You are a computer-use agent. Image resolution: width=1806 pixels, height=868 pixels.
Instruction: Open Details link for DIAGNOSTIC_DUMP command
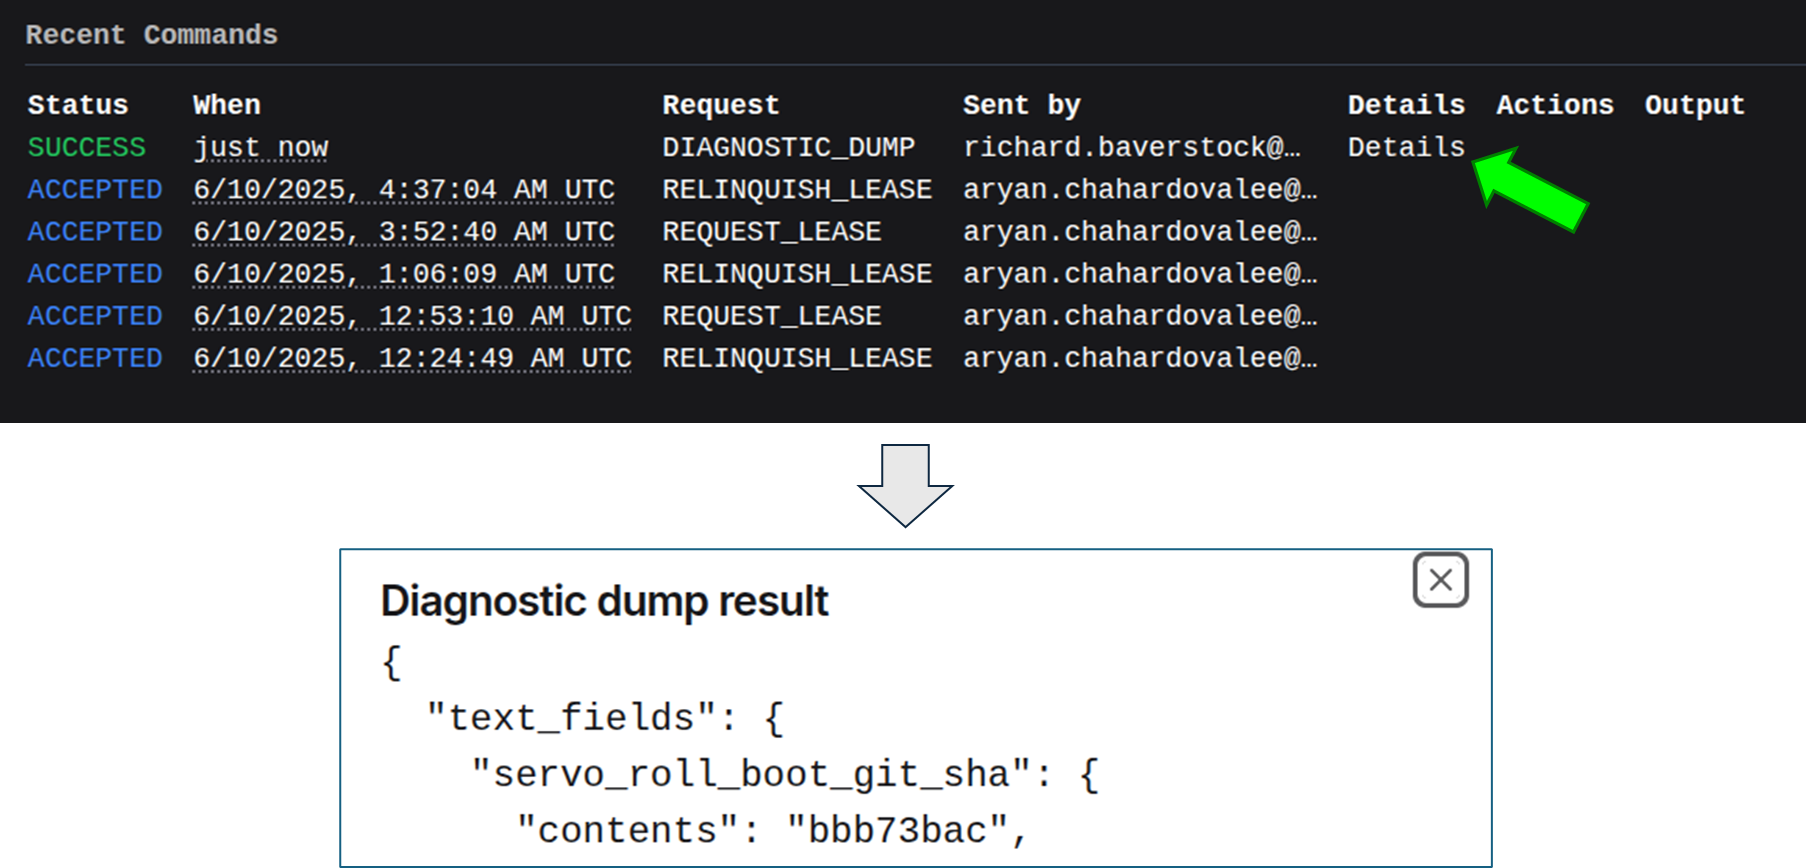1406,147
